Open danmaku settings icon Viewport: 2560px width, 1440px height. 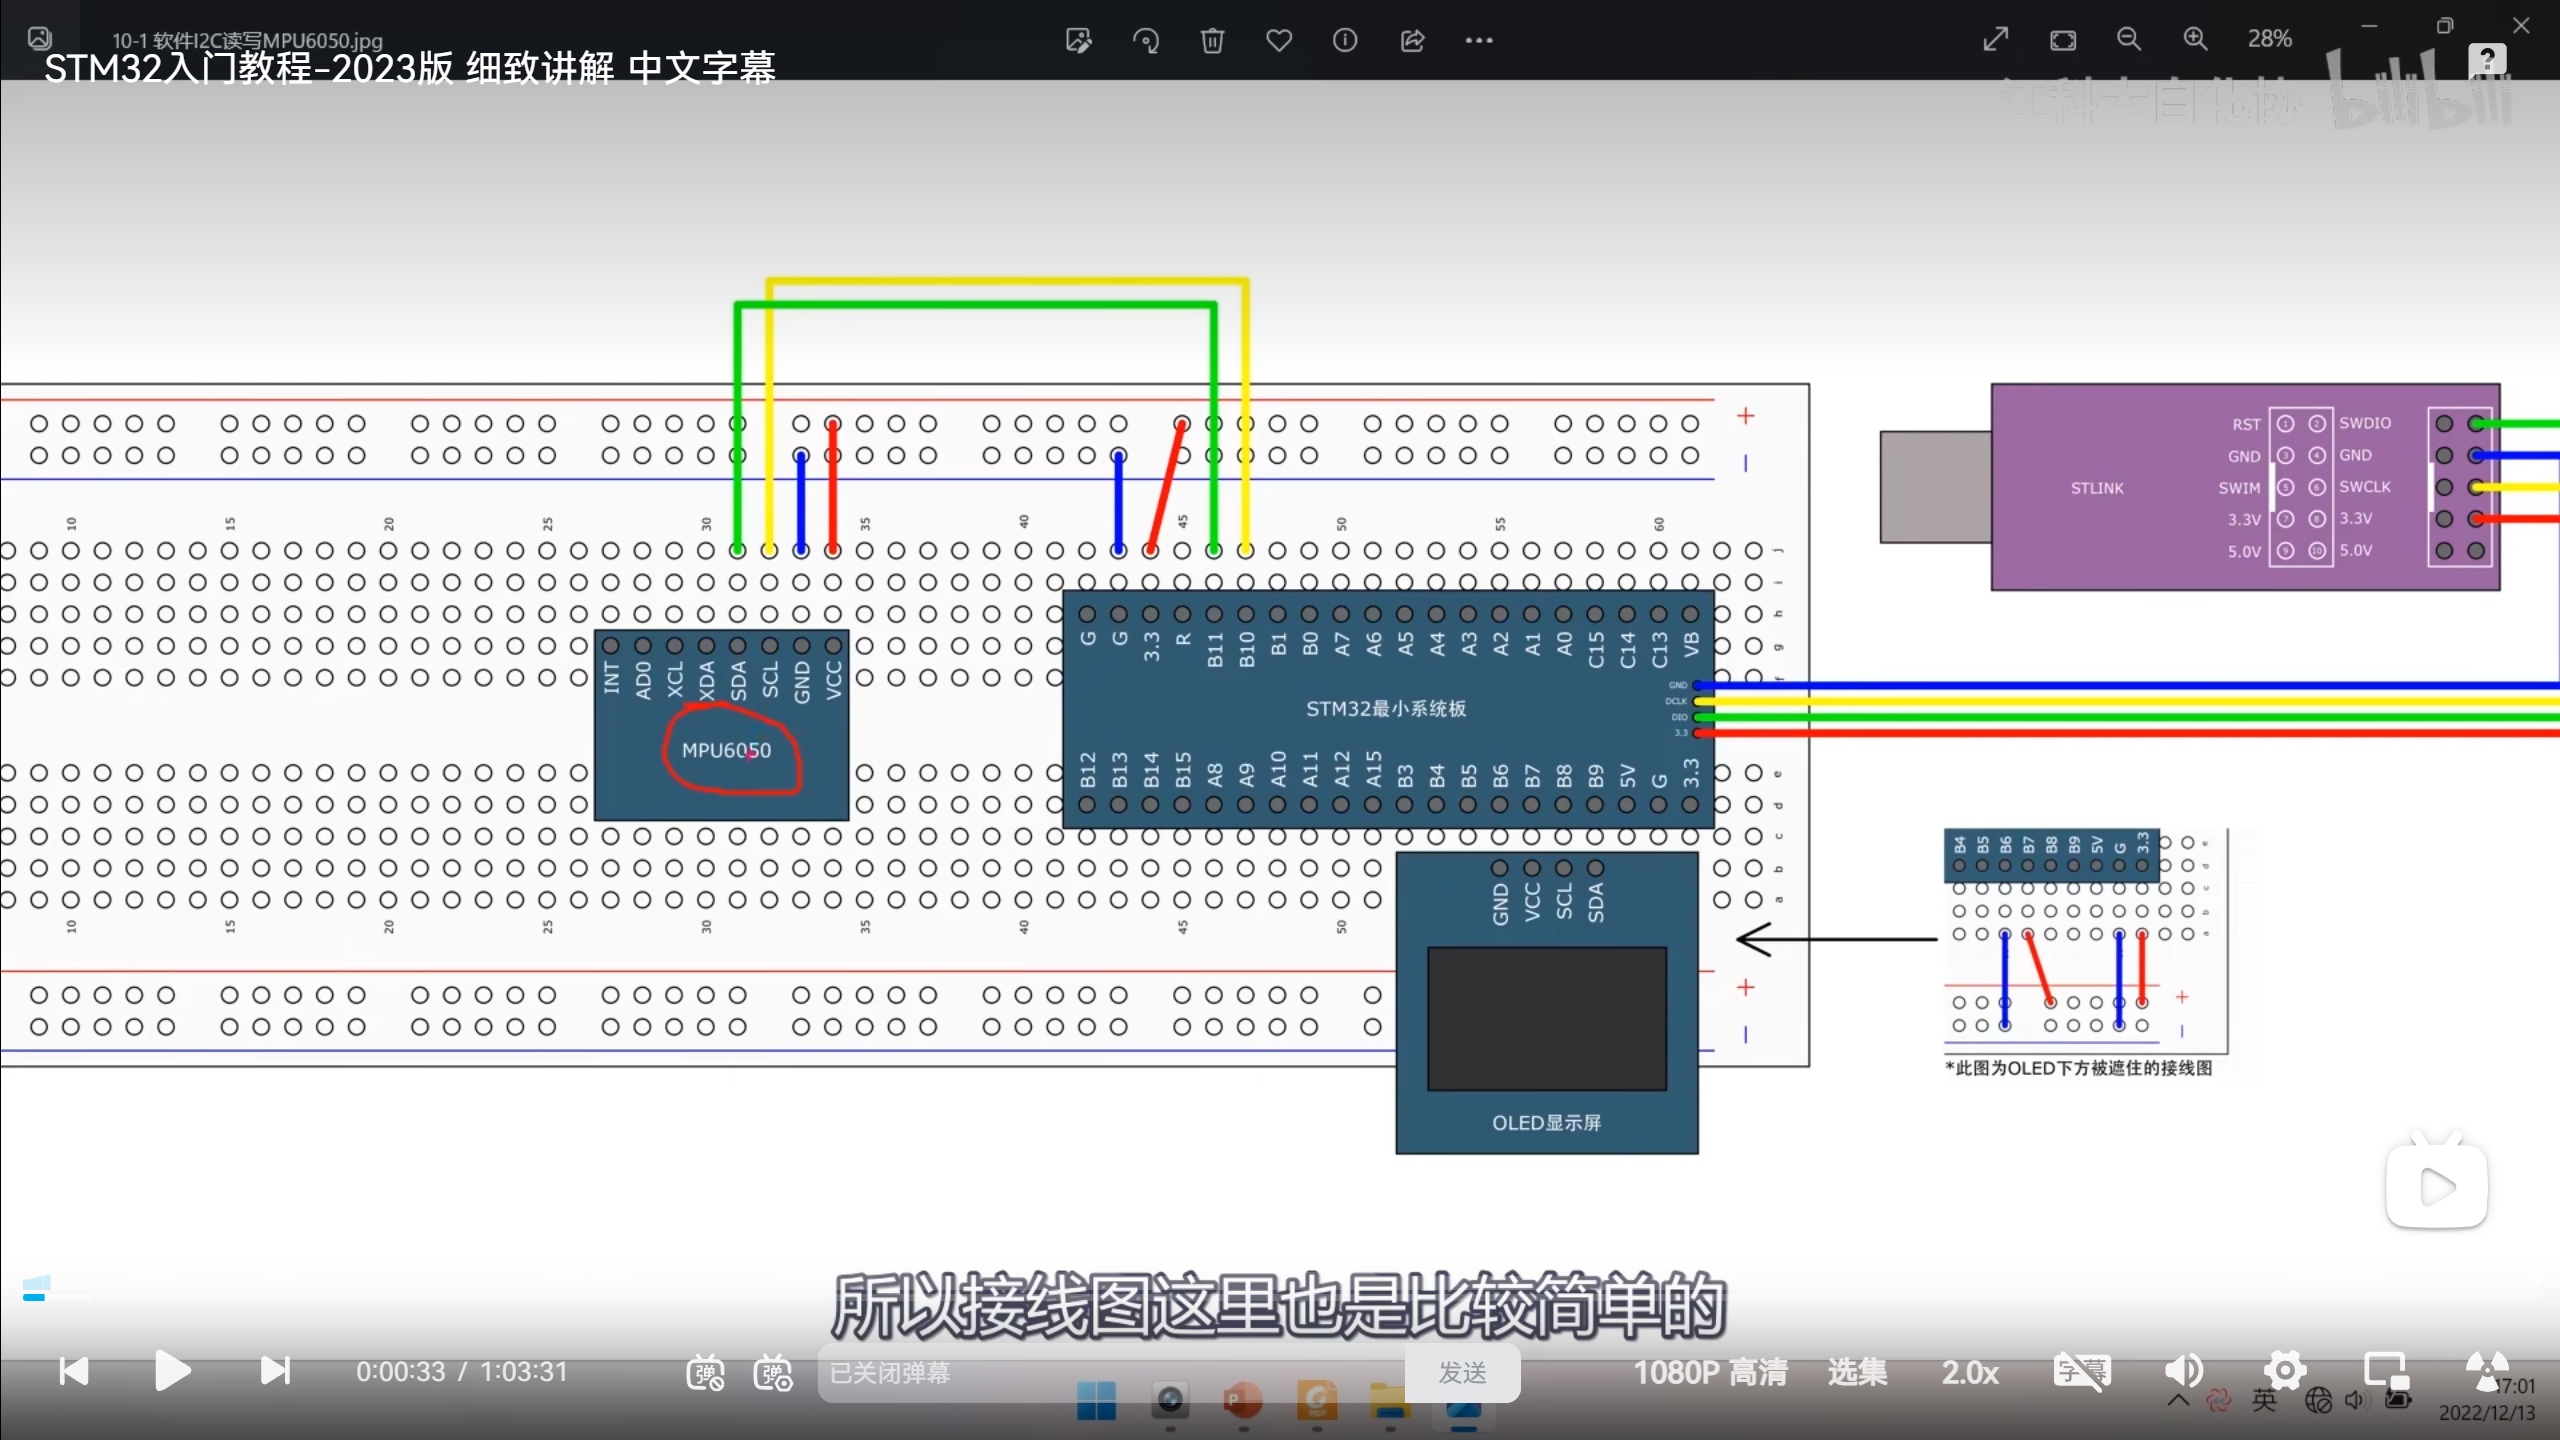(x=773, y=1373)
